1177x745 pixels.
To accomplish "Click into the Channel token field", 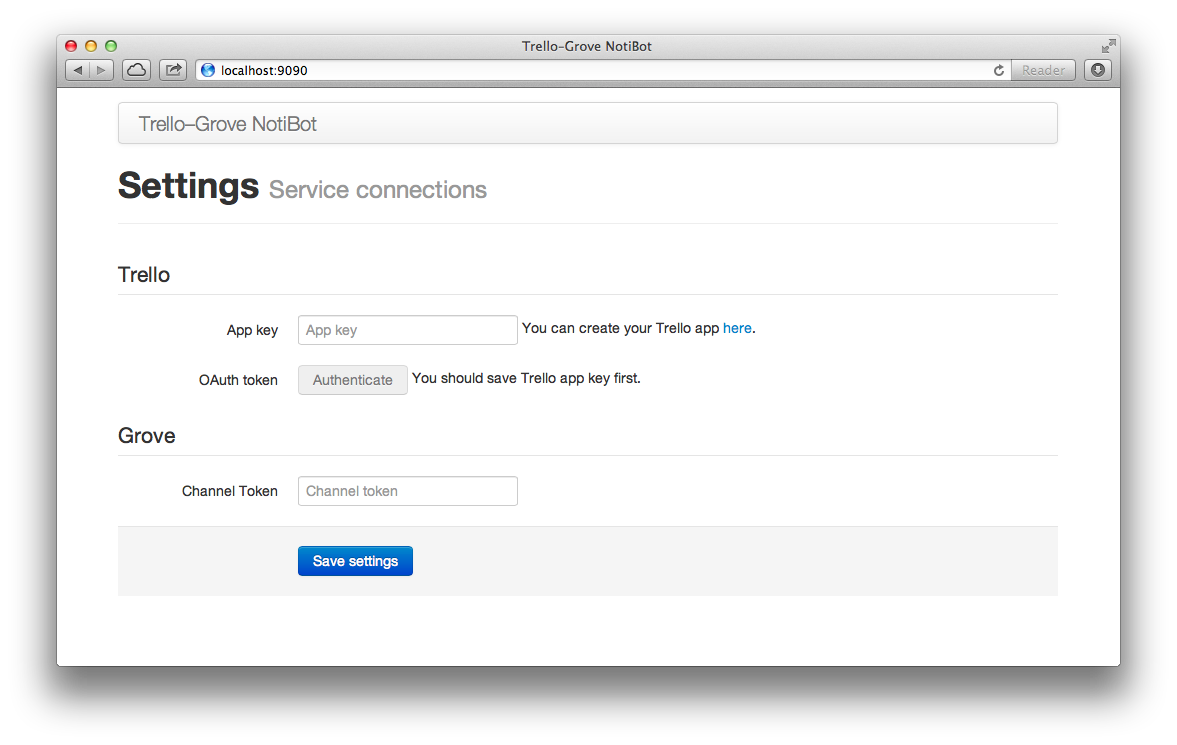I will (x=408, y=491).
